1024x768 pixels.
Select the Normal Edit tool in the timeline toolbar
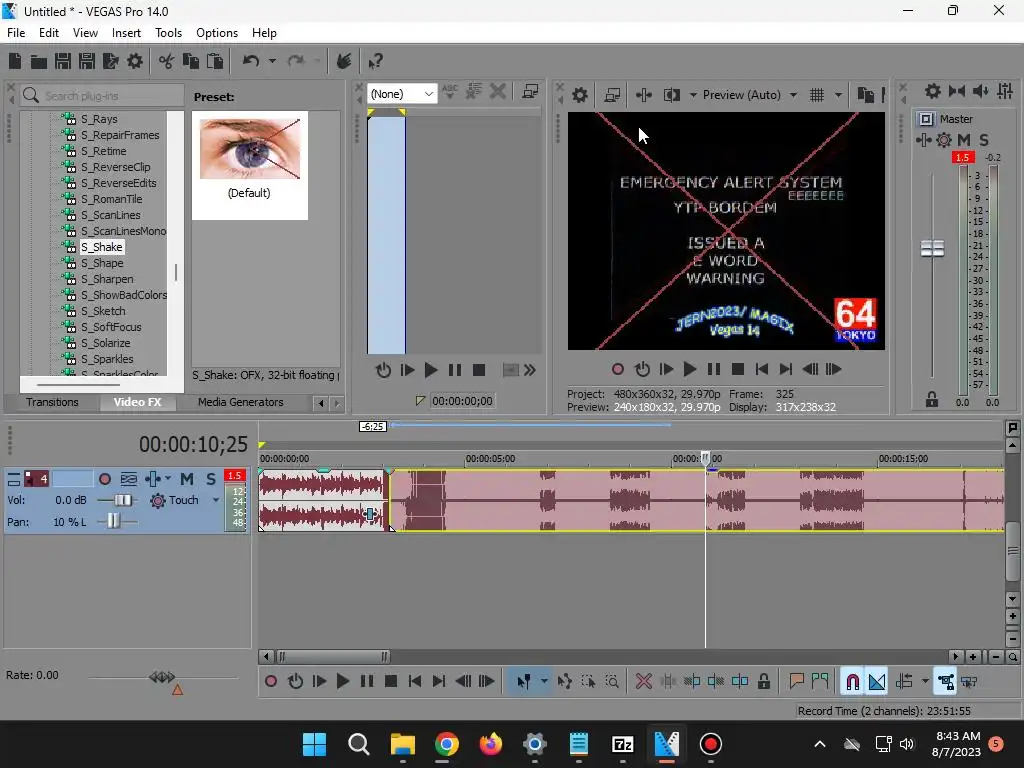click(524, 682)
